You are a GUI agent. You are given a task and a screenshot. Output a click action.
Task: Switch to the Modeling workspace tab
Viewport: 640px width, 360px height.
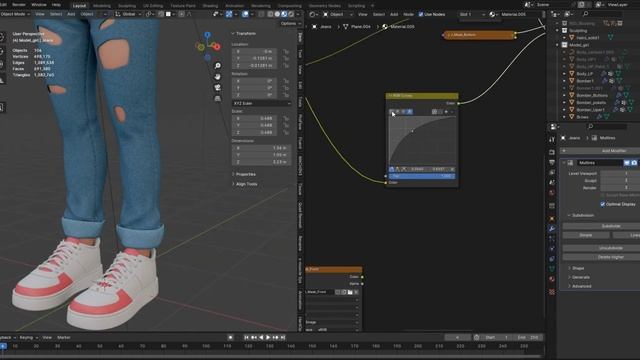pyautogui.click(x=102, y=6)
